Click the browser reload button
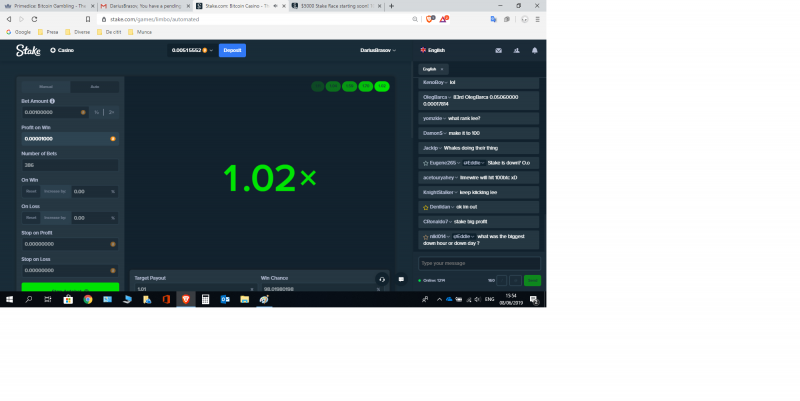The height and width of the screenshot is (401, 800). point(34,19)
